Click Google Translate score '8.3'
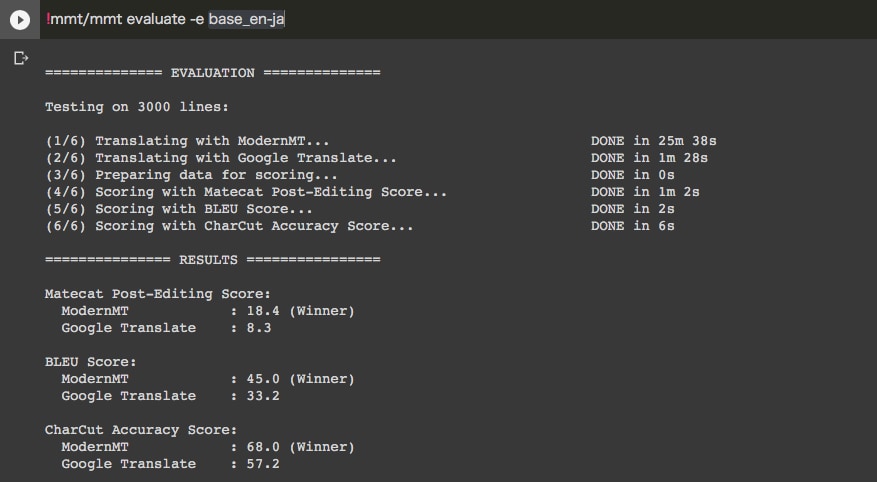The height and width of the screenshot is (482, 877). coord(259,328)
